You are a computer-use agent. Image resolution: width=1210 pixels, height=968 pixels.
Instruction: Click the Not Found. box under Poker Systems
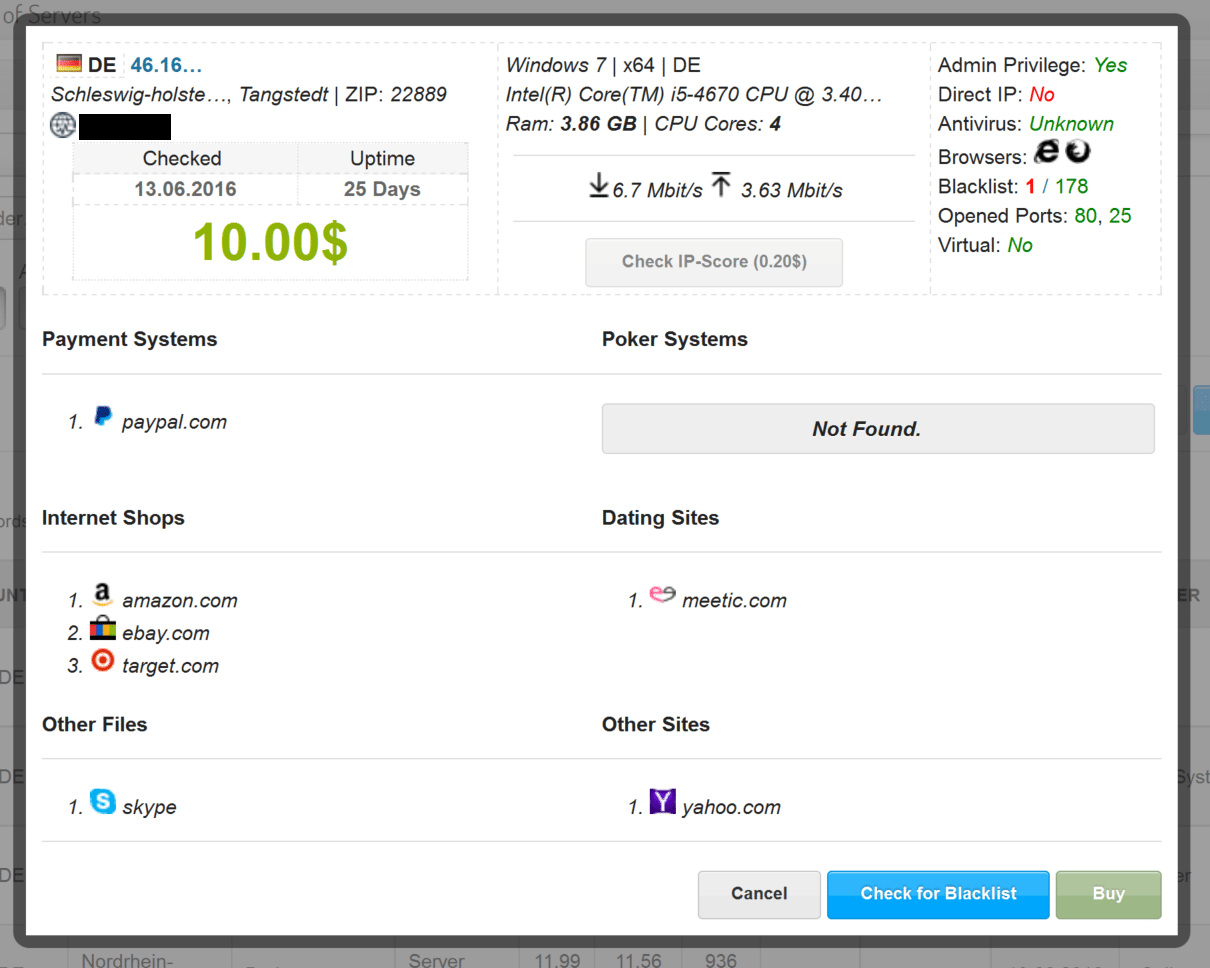click(x=878, y=429)
